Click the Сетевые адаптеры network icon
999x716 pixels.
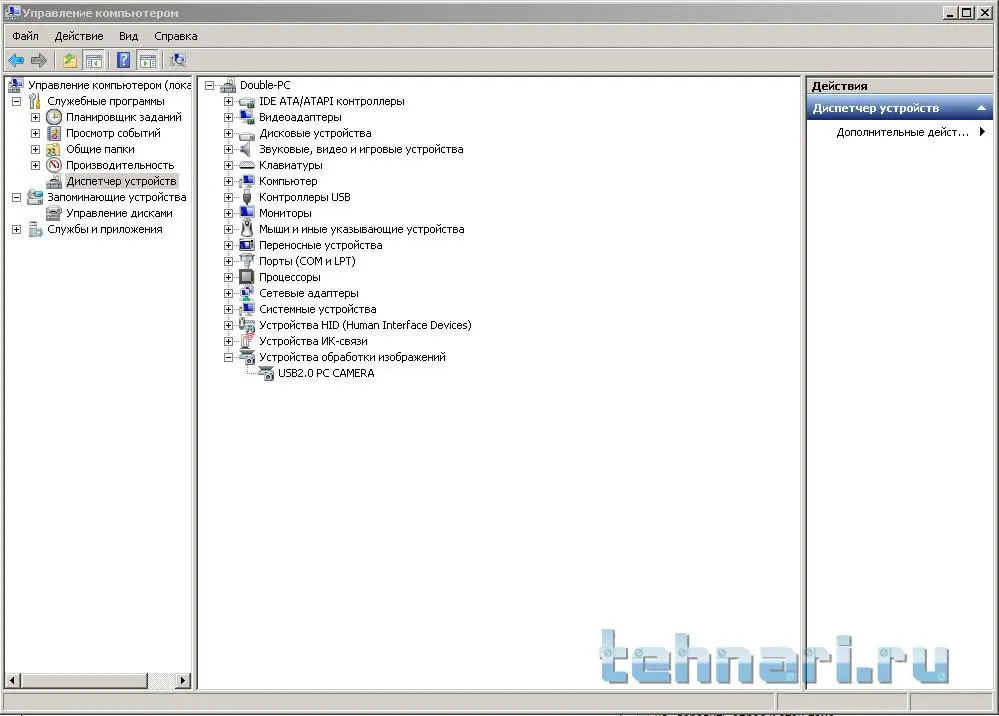[x=247, y=293]
